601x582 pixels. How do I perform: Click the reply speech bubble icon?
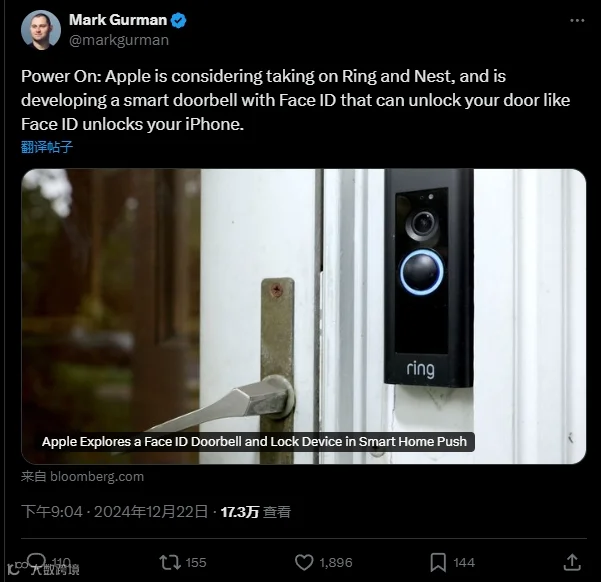pos(36,561)
